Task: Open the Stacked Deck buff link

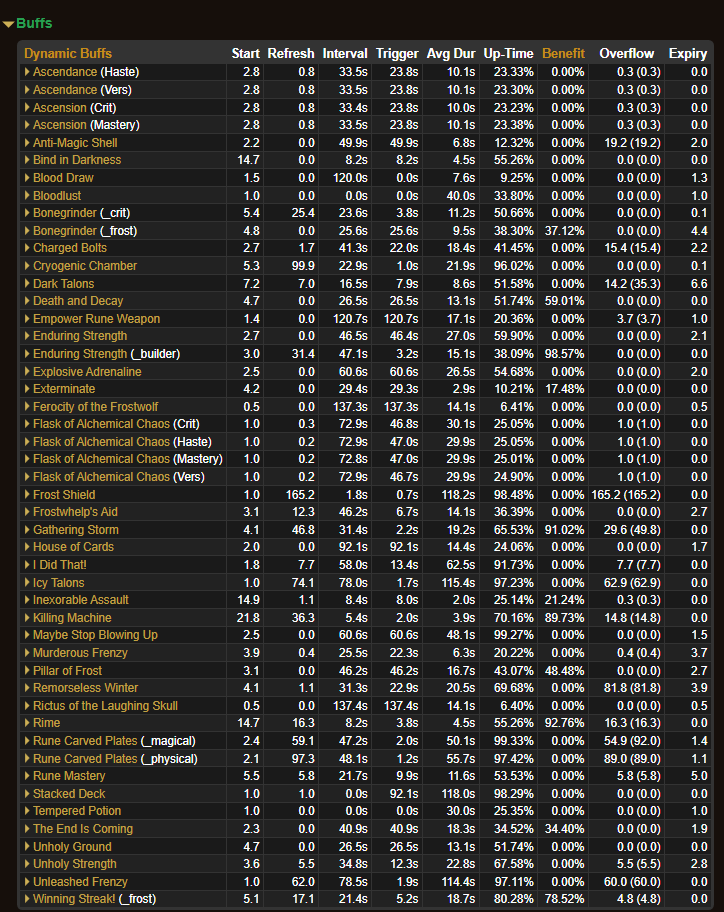Action: 69,794
